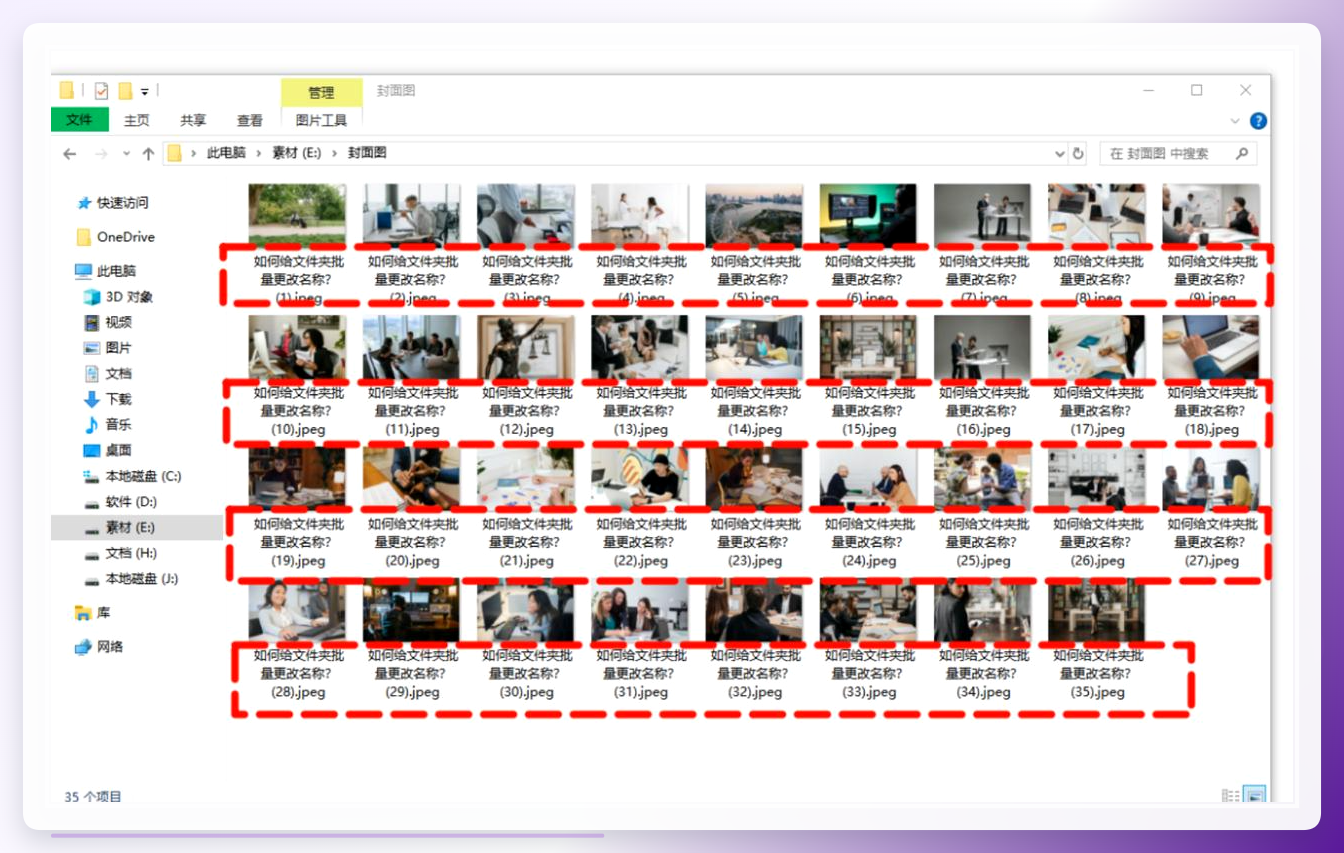Select 本地磁盘 (J:) in the sidebar
The height and width of the screenshot is (853, 1344).
(x=131, y=579)
